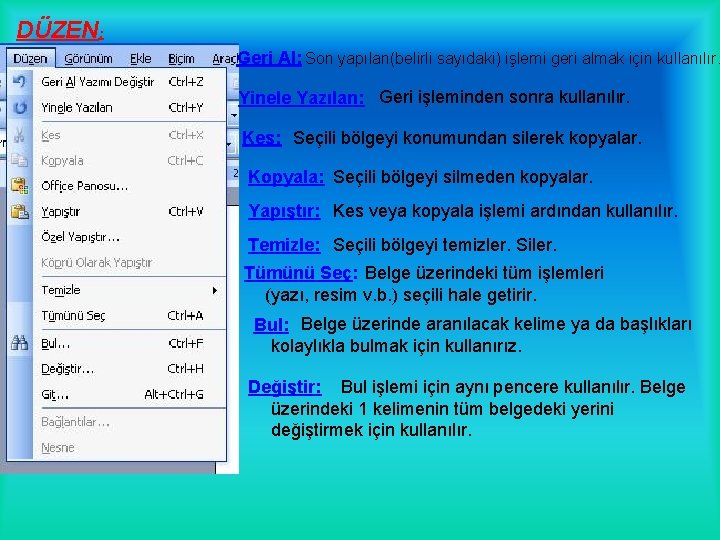This screenshot has height=540, width=720.
Task: Open the Ekle menu
Action: tap(141, 59)
